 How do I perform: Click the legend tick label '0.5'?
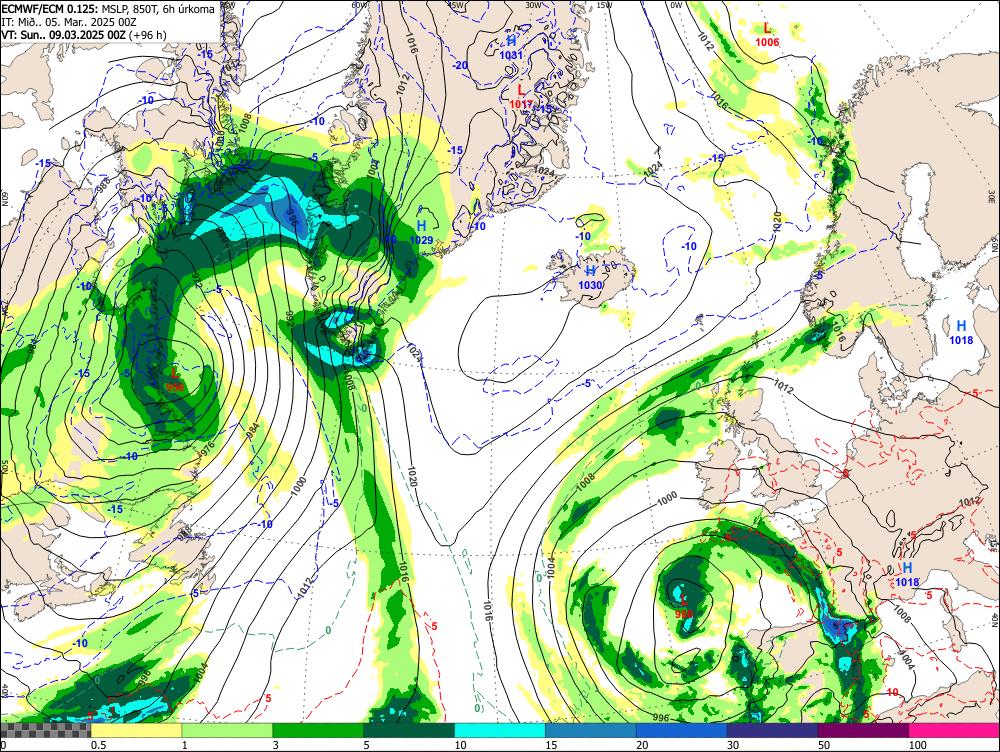[98, 745]
